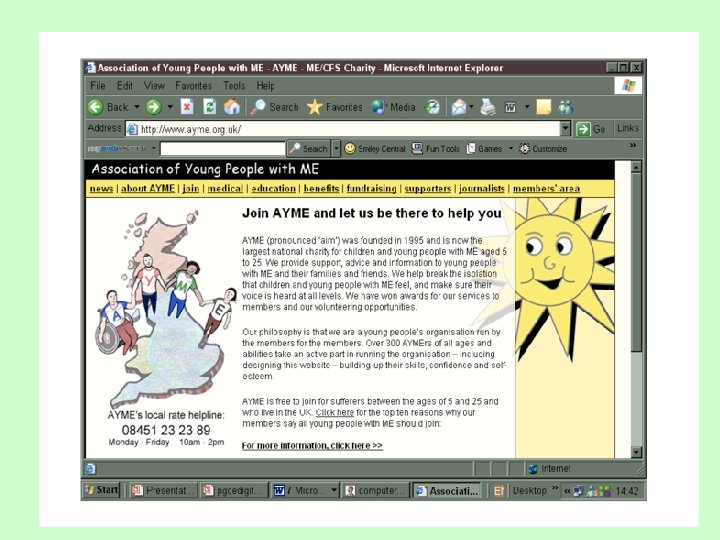Click the Links toolbar label

click(x=628, y=128)
